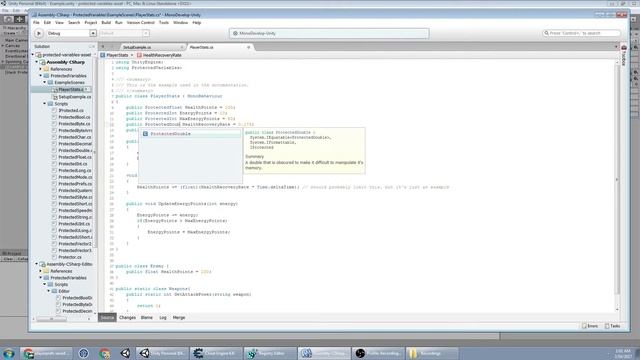The width and height of the screenshot is (640, 360).
Task: Open the Debug configuration dropdown
Action: point(71,33)
